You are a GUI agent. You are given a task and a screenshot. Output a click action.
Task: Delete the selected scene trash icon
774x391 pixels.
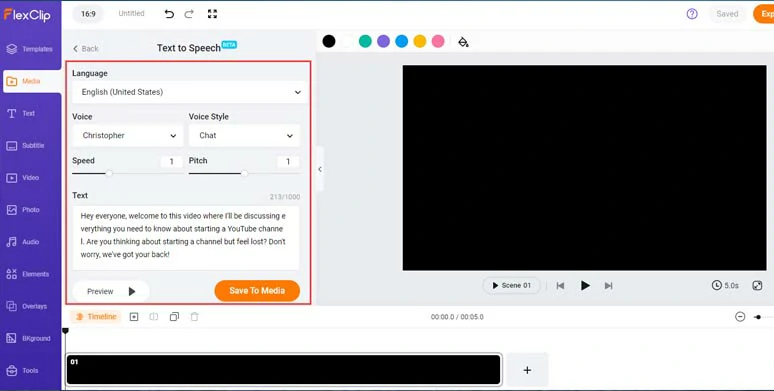[x=194, y=317]
